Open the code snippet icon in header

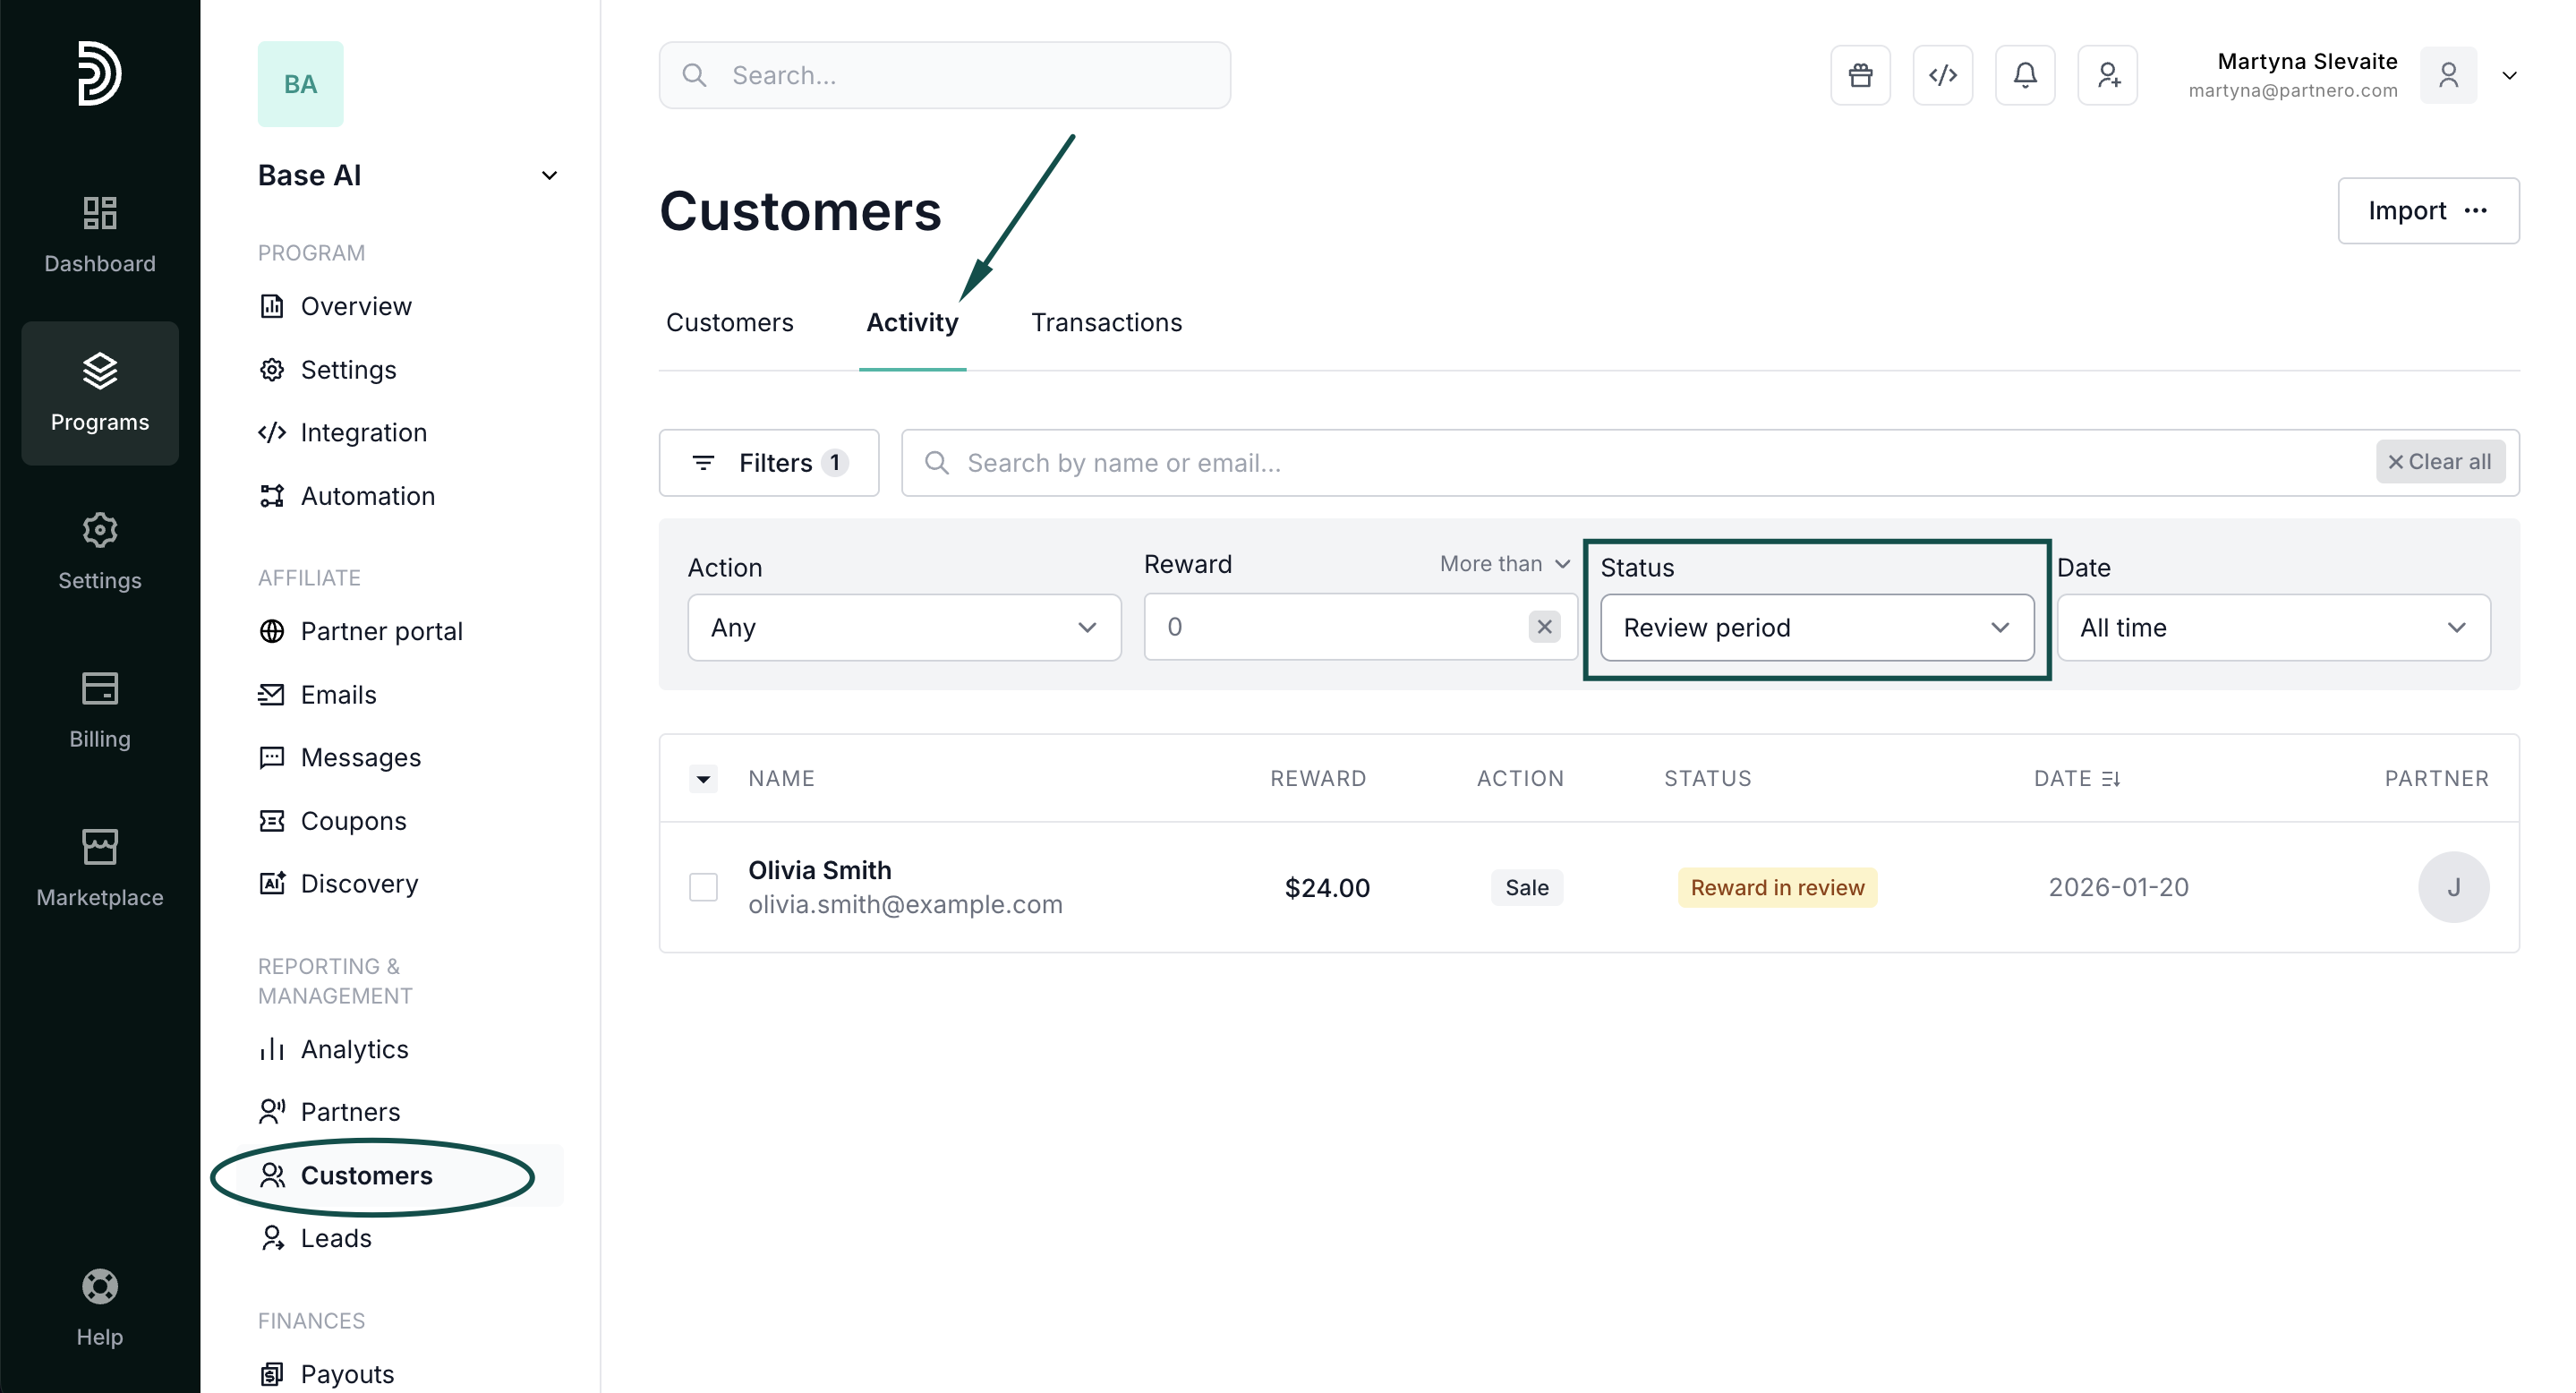pyautogui.click(x=1942, y=75)
